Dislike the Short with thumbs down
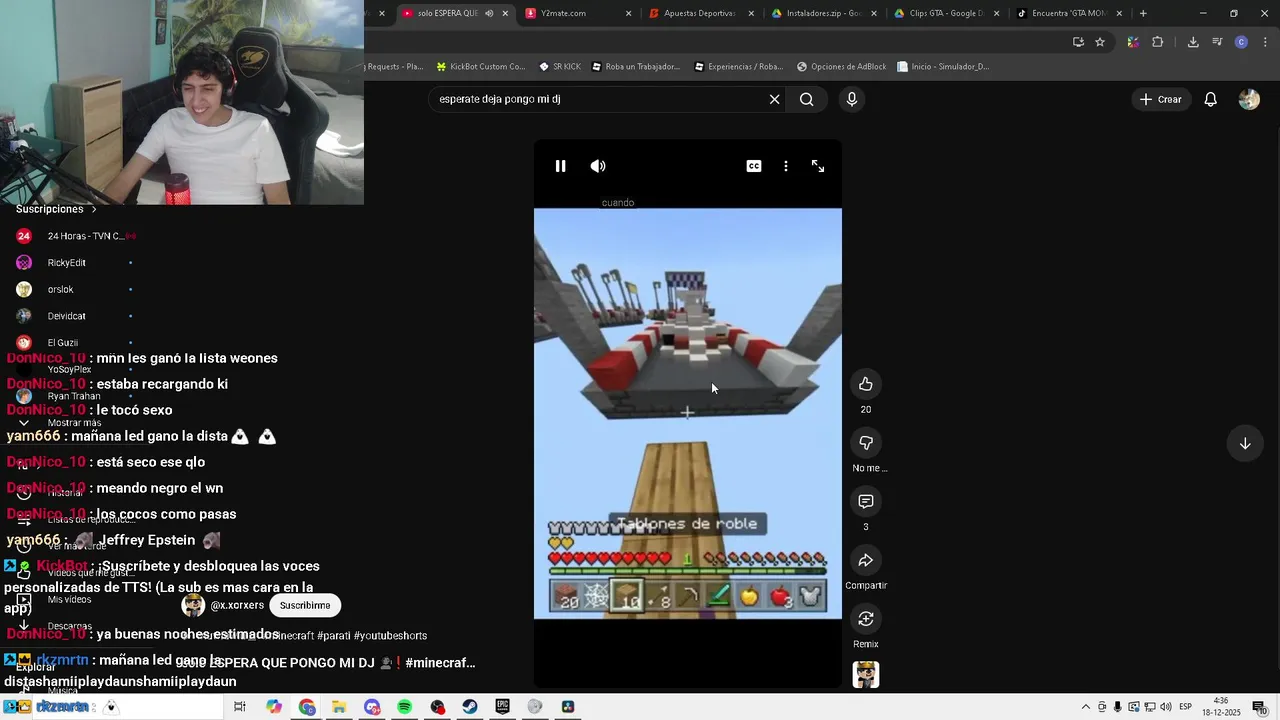Screen dimensions: 1280x720 [866, 443]
